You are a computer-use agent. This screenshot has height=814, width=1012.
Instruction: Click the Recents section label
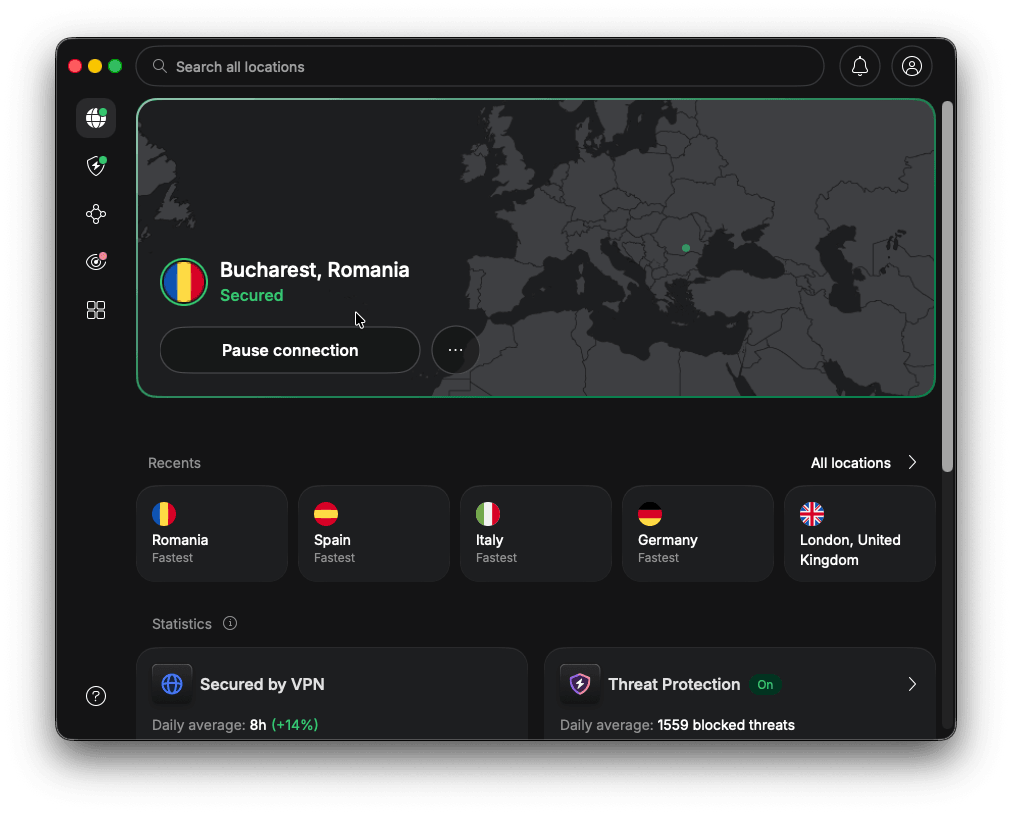pyautogui.click(x=174, y=463)
